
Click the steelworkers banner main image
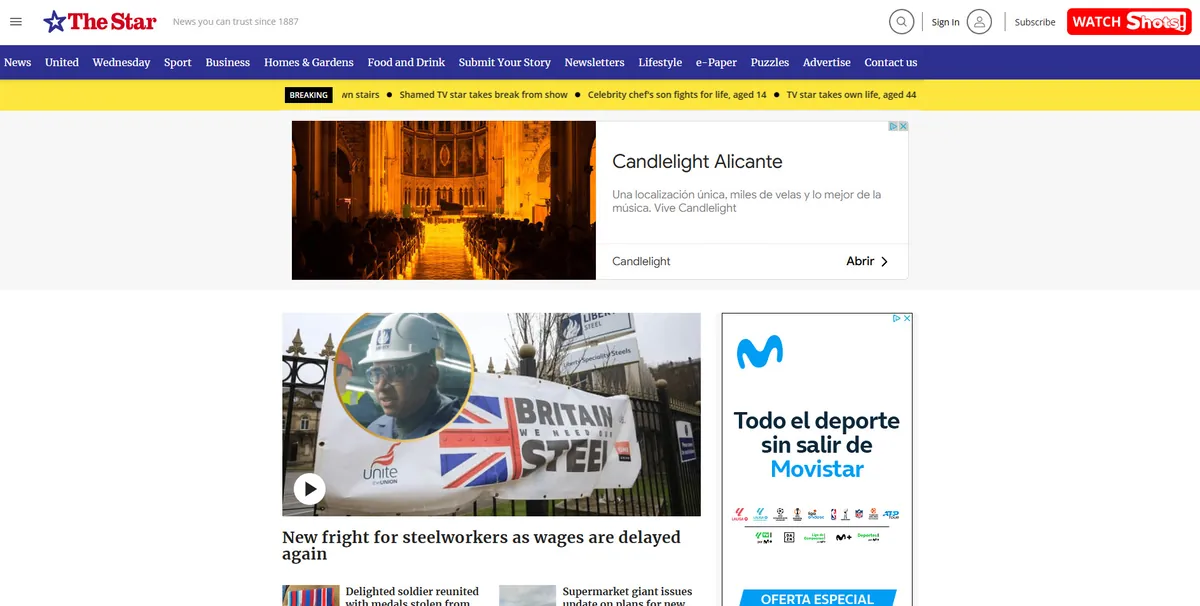click(x=491, y=414)
